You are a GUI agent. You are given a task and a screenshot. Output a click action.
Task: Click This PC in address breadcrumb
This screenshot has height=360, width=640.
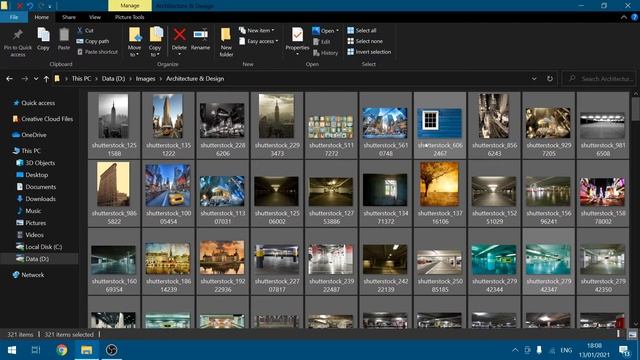(81, 79)
